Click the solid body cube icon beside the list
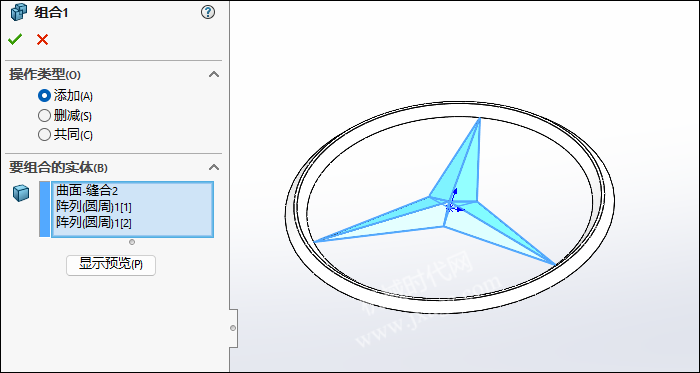The image size is (700, 373). pyautogui.click(x=21, y=193)
